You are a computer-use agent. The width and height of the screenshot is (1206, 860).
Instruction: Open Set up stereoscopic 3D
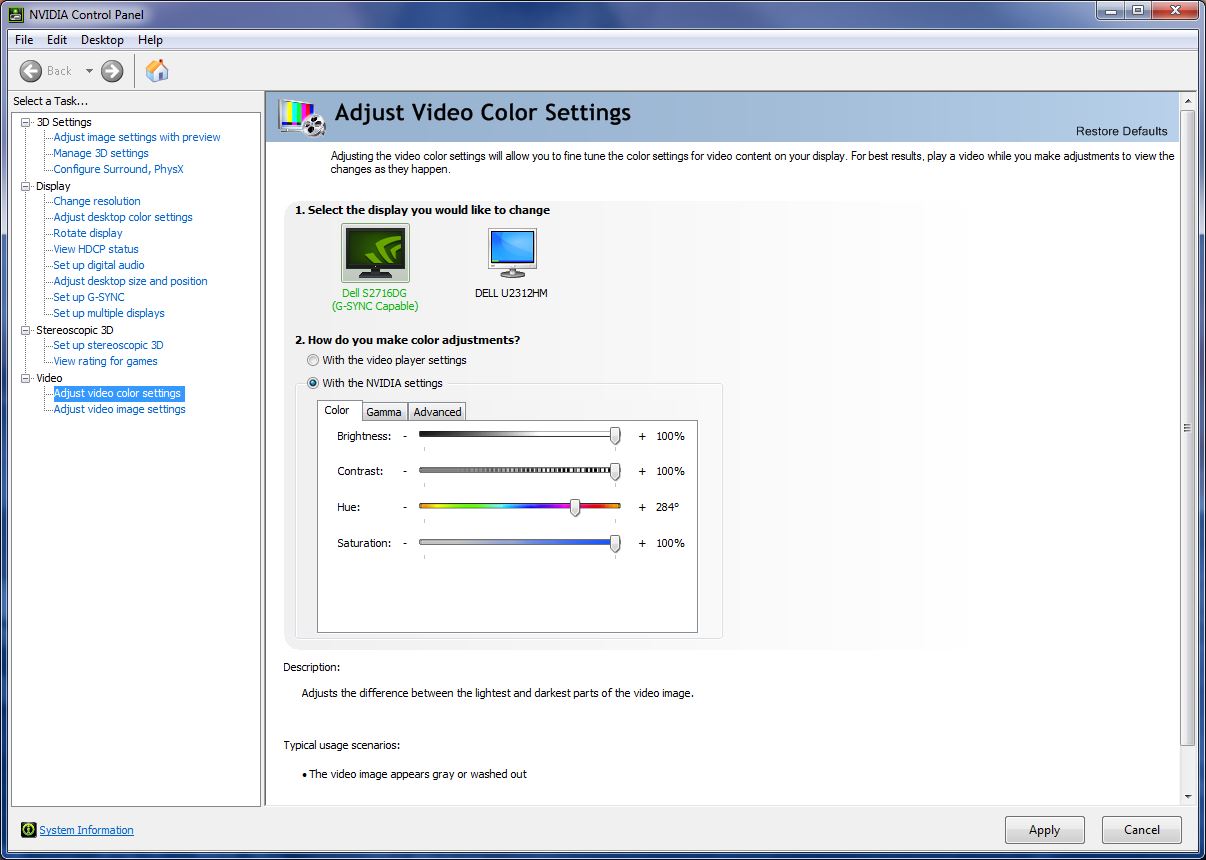[108, 345]
